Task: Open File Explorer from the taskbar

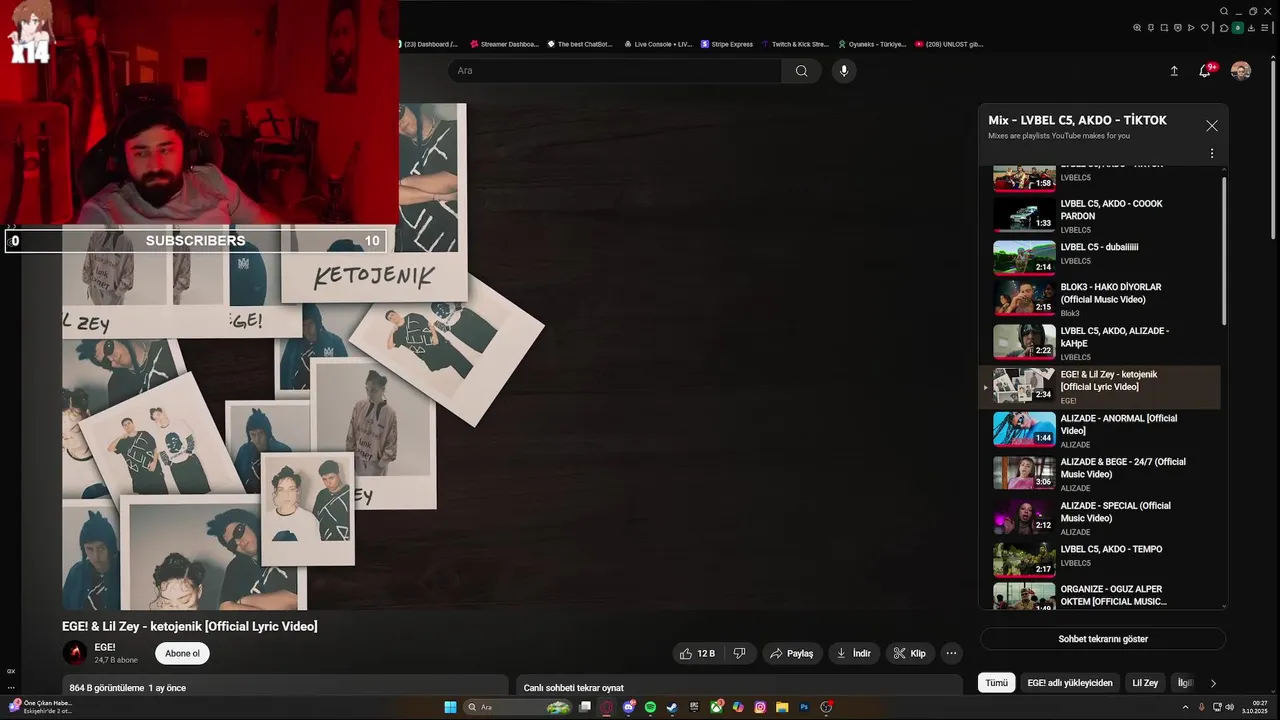Action: click(x=782, y=707)
